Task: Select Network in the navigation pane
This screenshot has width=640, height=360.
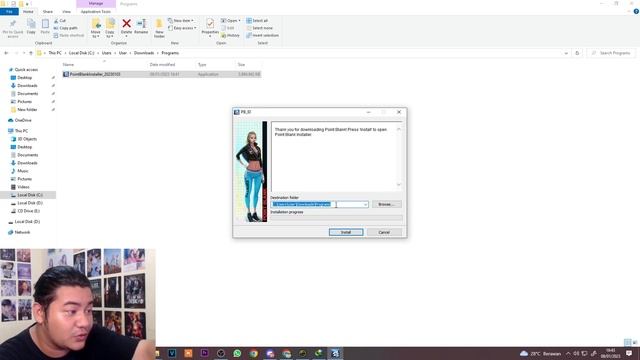Action: point(22,232)
